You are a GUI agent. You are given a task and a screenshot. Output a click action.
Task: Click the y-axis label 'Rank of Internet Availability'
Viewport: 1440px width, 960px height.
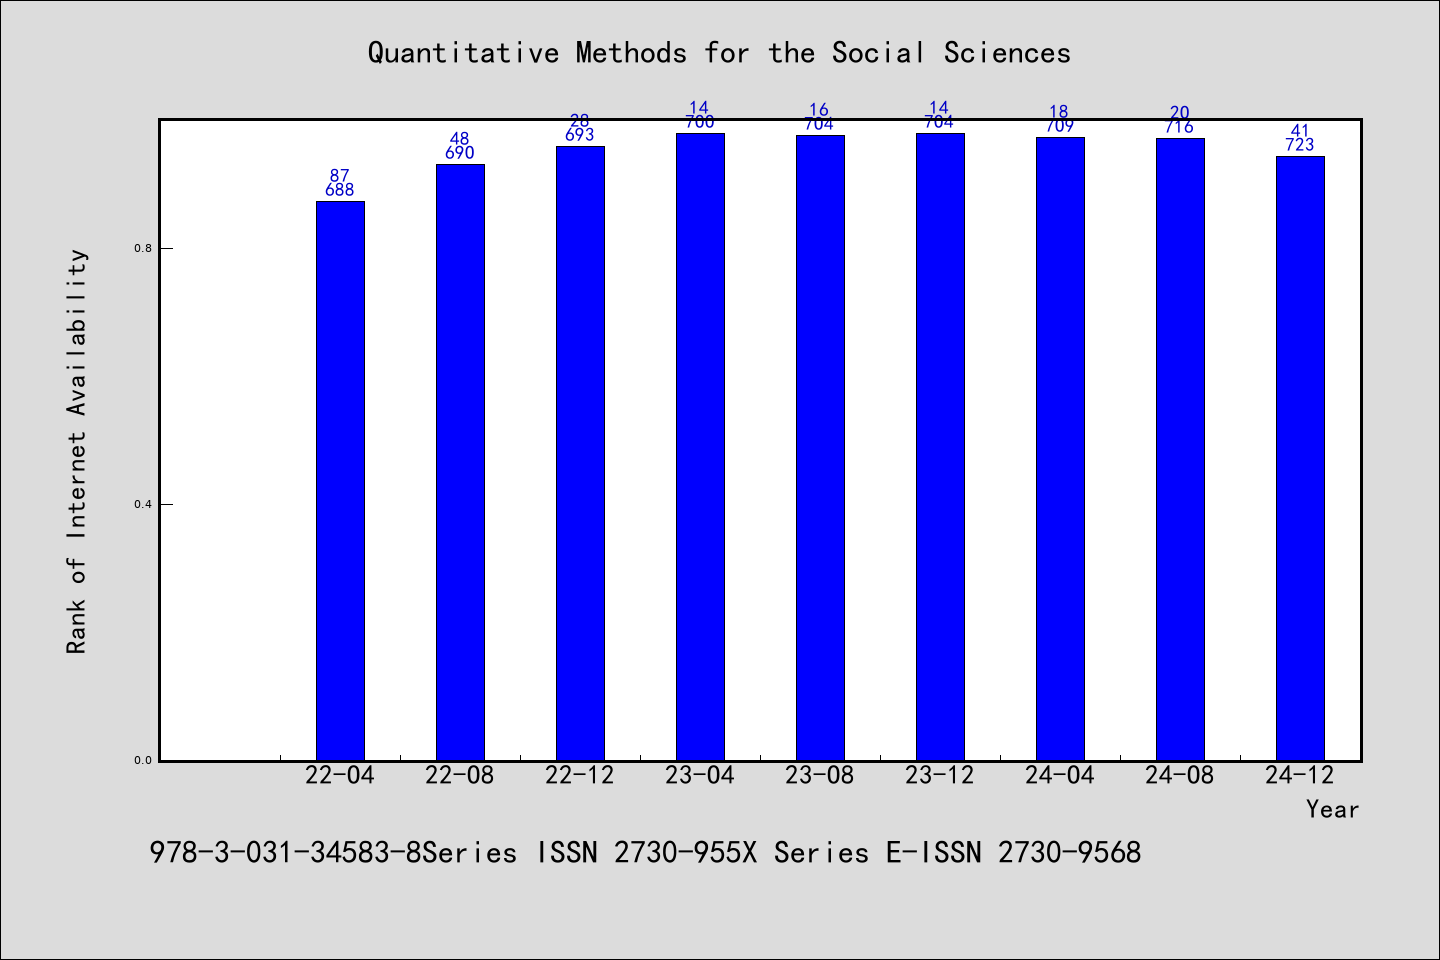[77, 451]
